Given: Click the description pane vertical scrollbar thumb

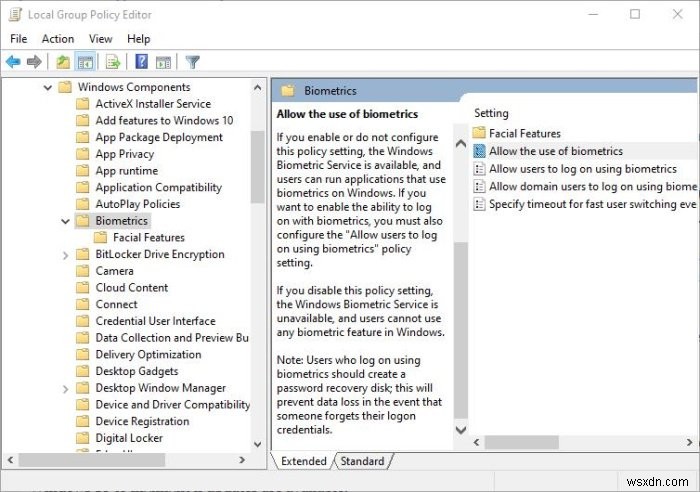Looking at the screenshot, I should 461,330.
